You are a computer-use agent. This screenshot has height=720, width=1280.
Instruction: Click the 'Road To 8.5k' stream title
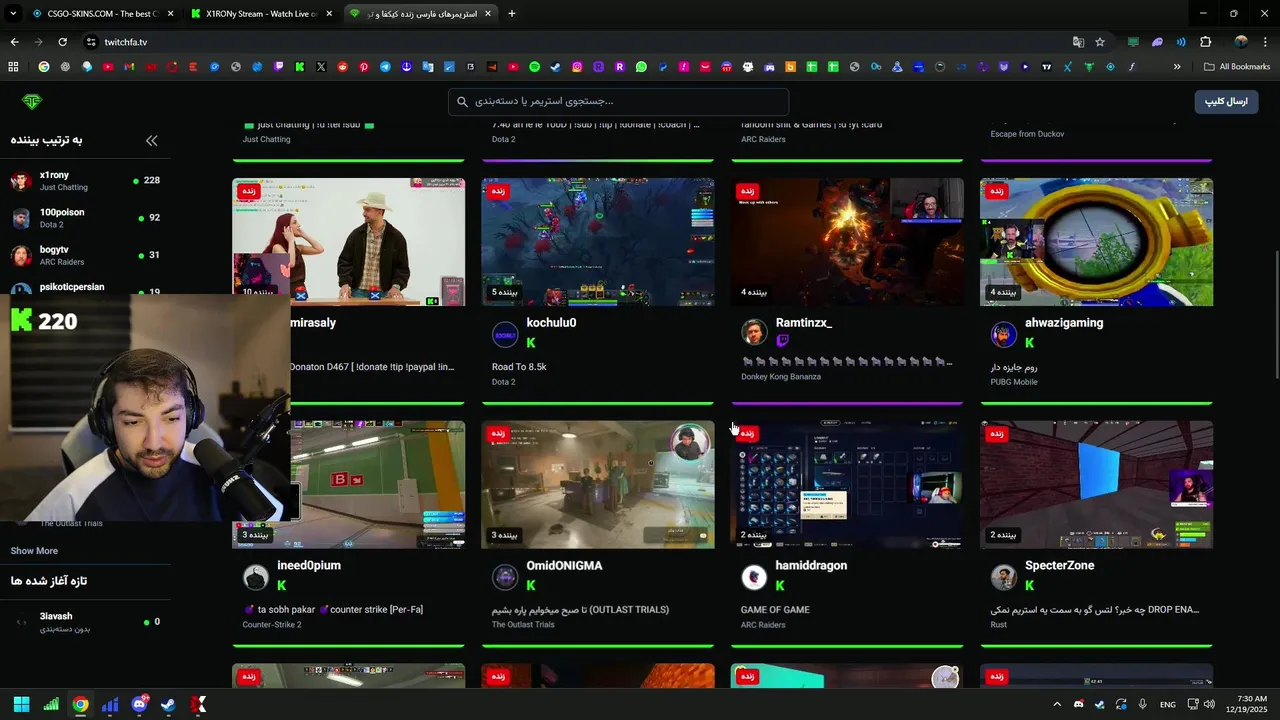point(519,367)
